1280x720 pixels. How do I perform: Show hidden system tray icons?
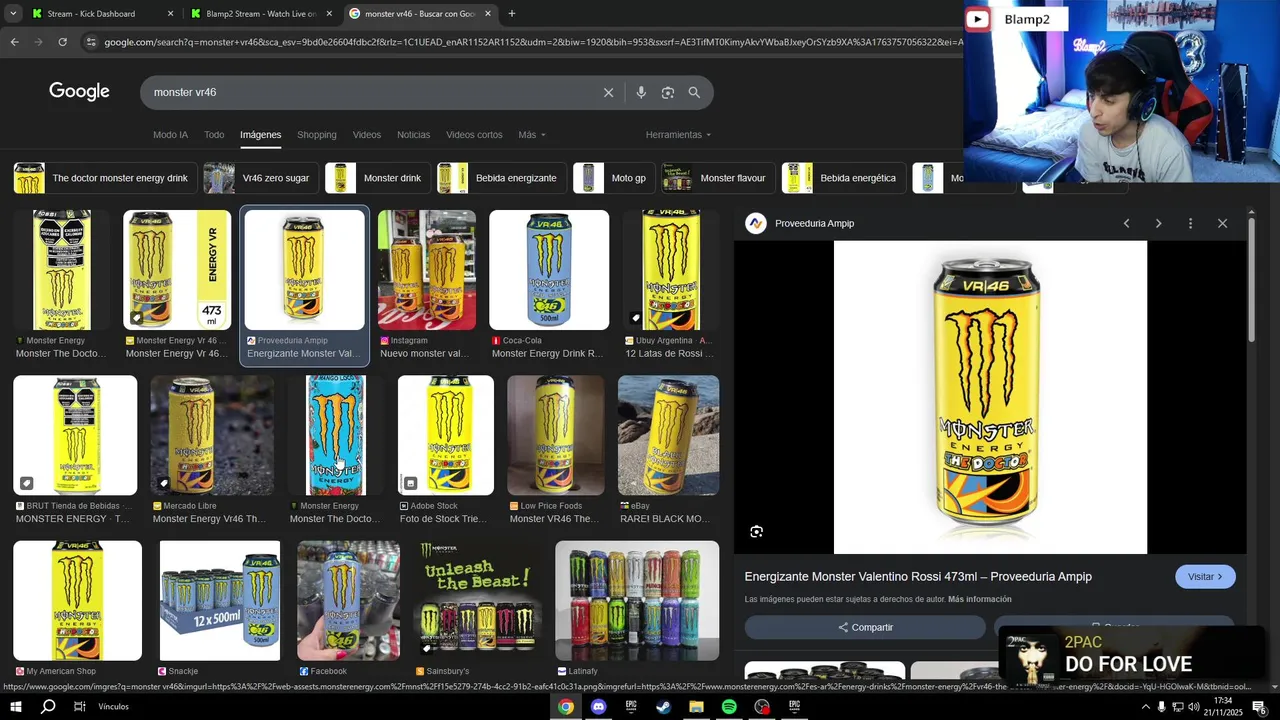[x=1145, y=707]
